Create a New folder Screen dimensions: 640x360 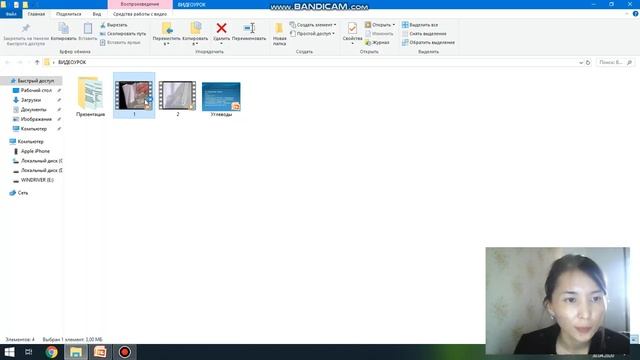pos(280,33)
